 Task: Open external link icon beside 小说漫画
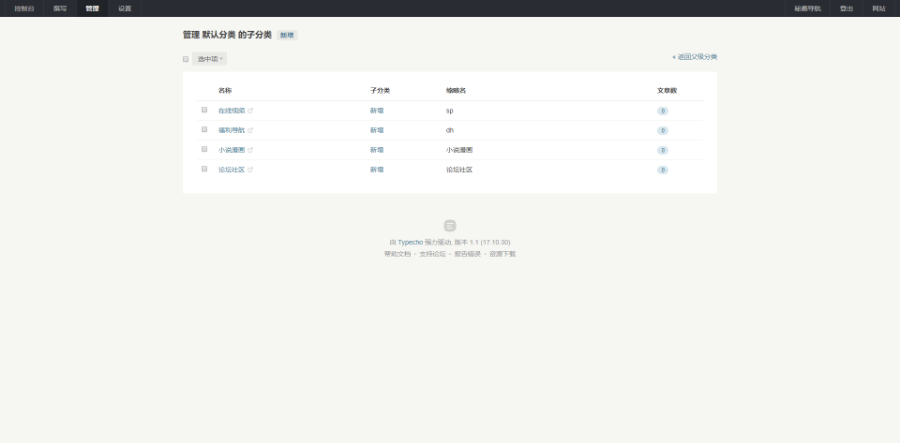click(250, 150)
